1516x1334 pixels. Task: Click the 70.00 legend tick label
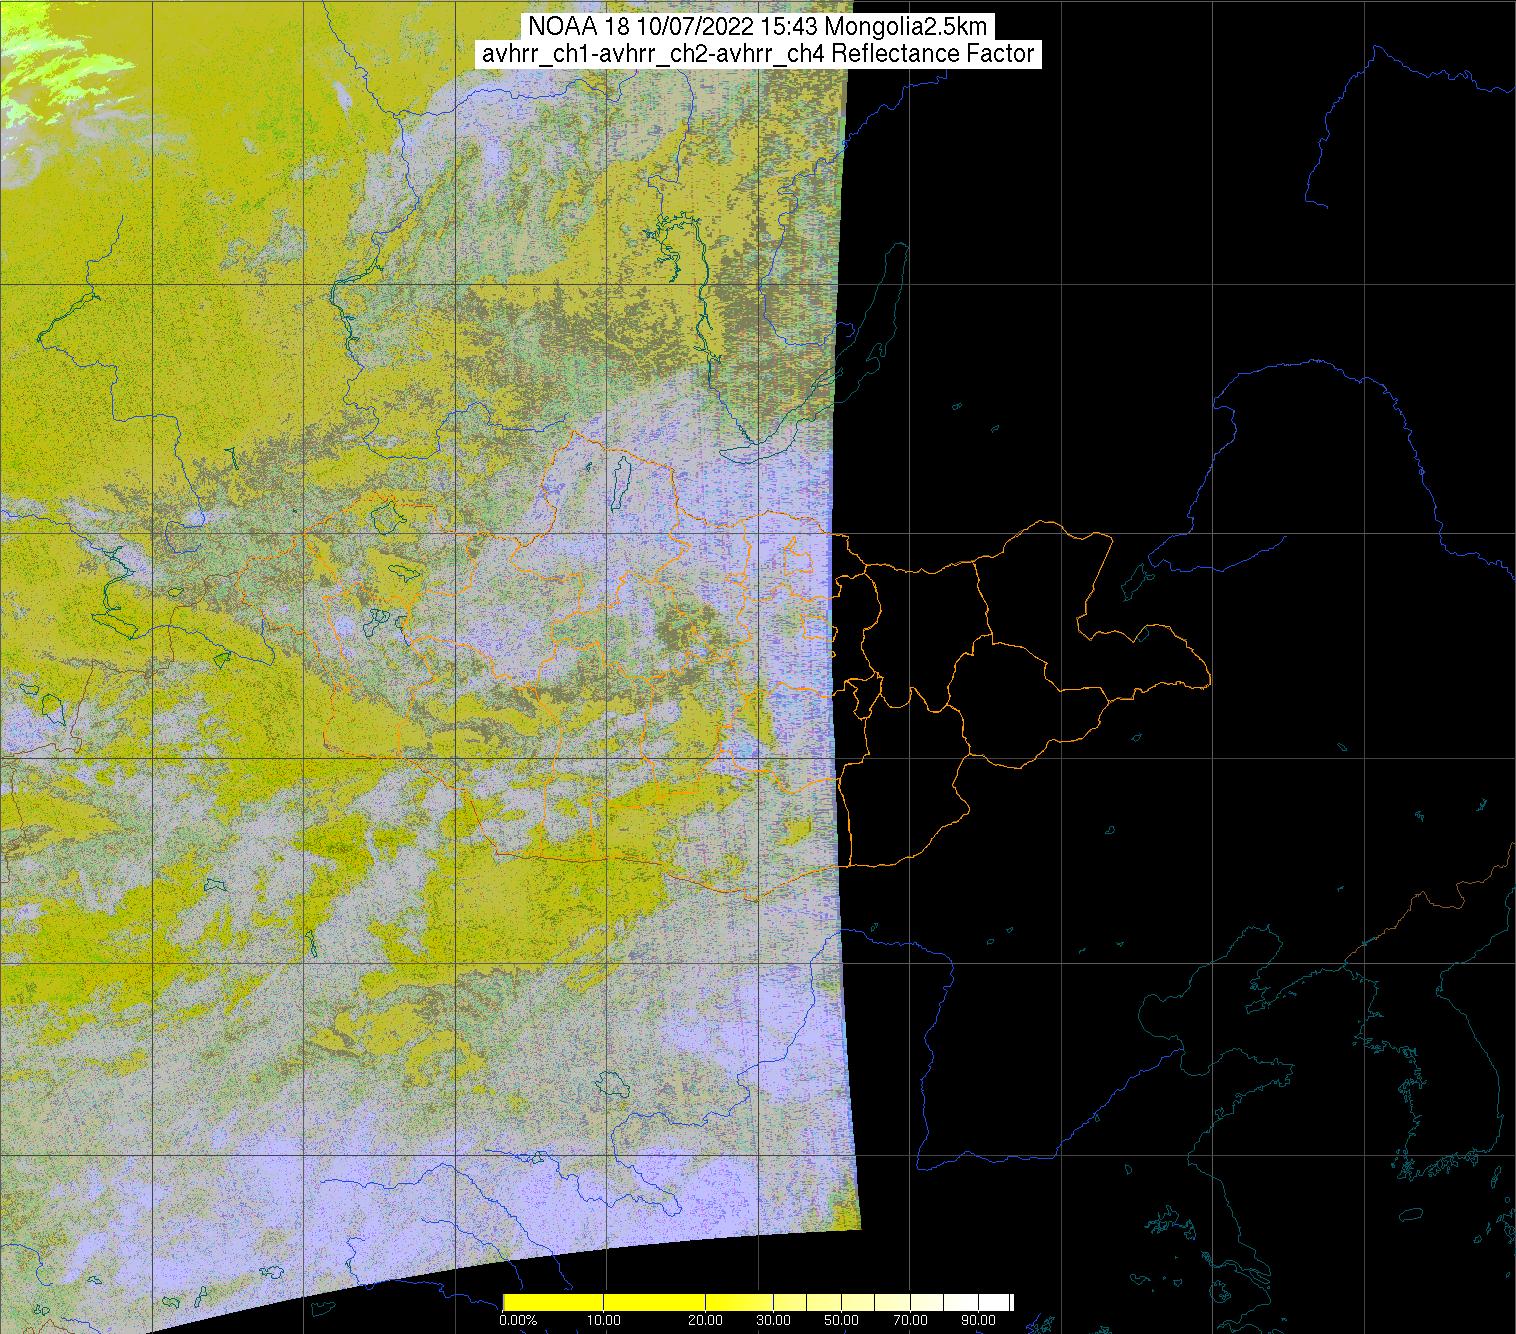(908, 1321)
